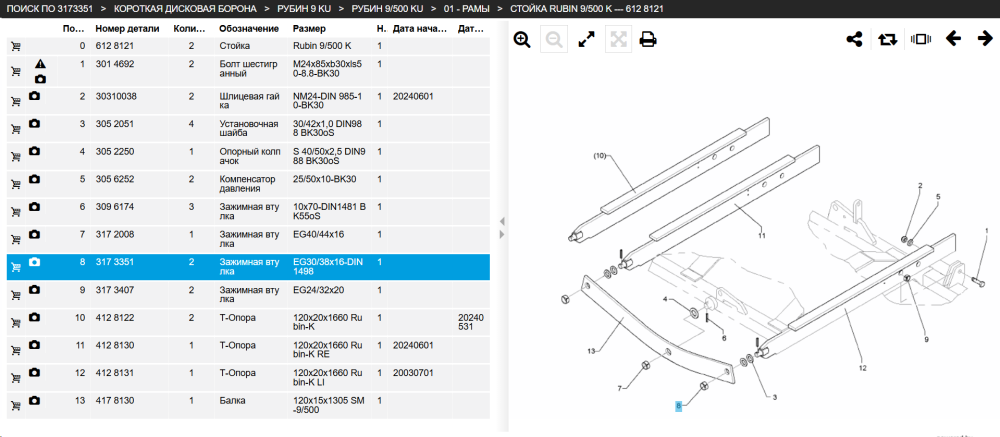Collapse the parts list panel left
Image resolution: width=1000 pixels, height=437 pixels.
pyautogui.click(x=502, y=221)
